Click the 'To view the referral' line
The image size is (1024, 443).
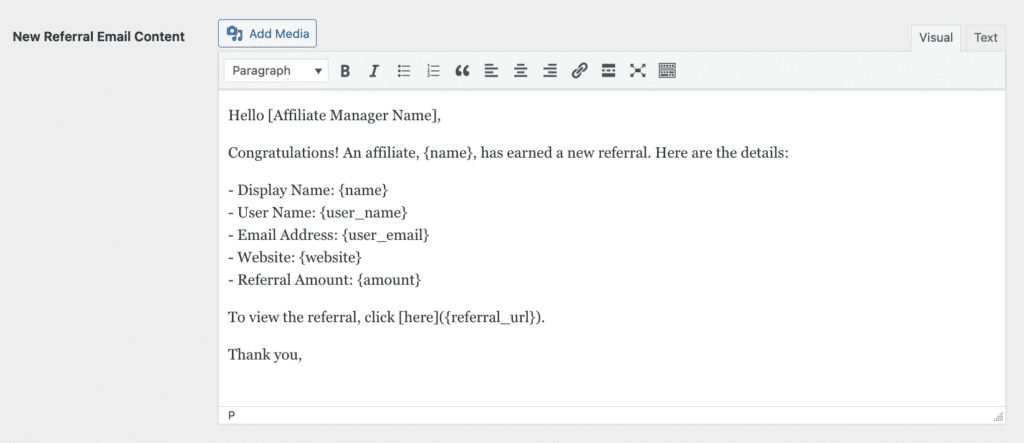pos(386,318)
